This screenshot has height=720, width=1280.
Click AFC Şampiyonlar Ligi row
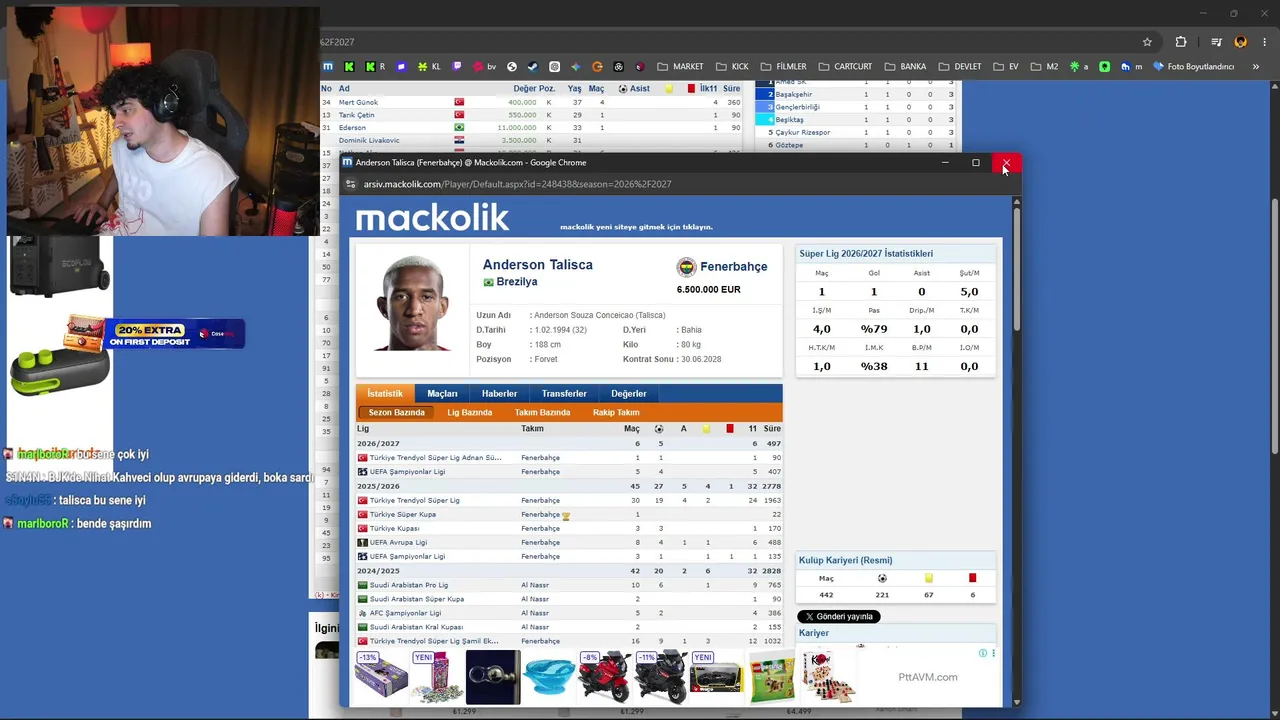569,613
